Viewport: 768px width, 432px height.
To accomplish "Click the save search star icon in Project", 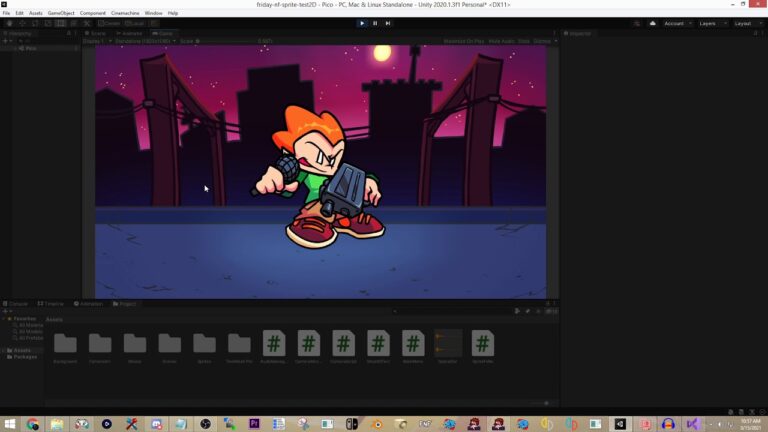I will pos(538,311).
